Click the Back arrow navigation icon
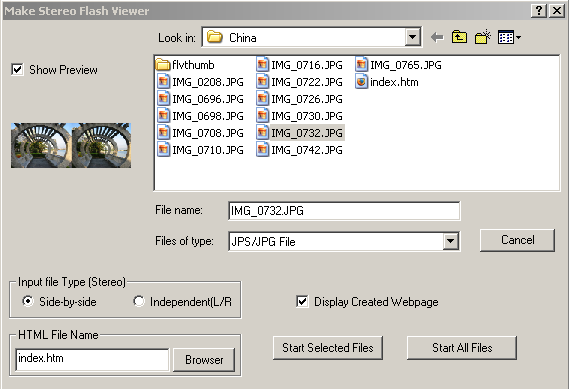This screenshot has width=569, height=389. 437,37
